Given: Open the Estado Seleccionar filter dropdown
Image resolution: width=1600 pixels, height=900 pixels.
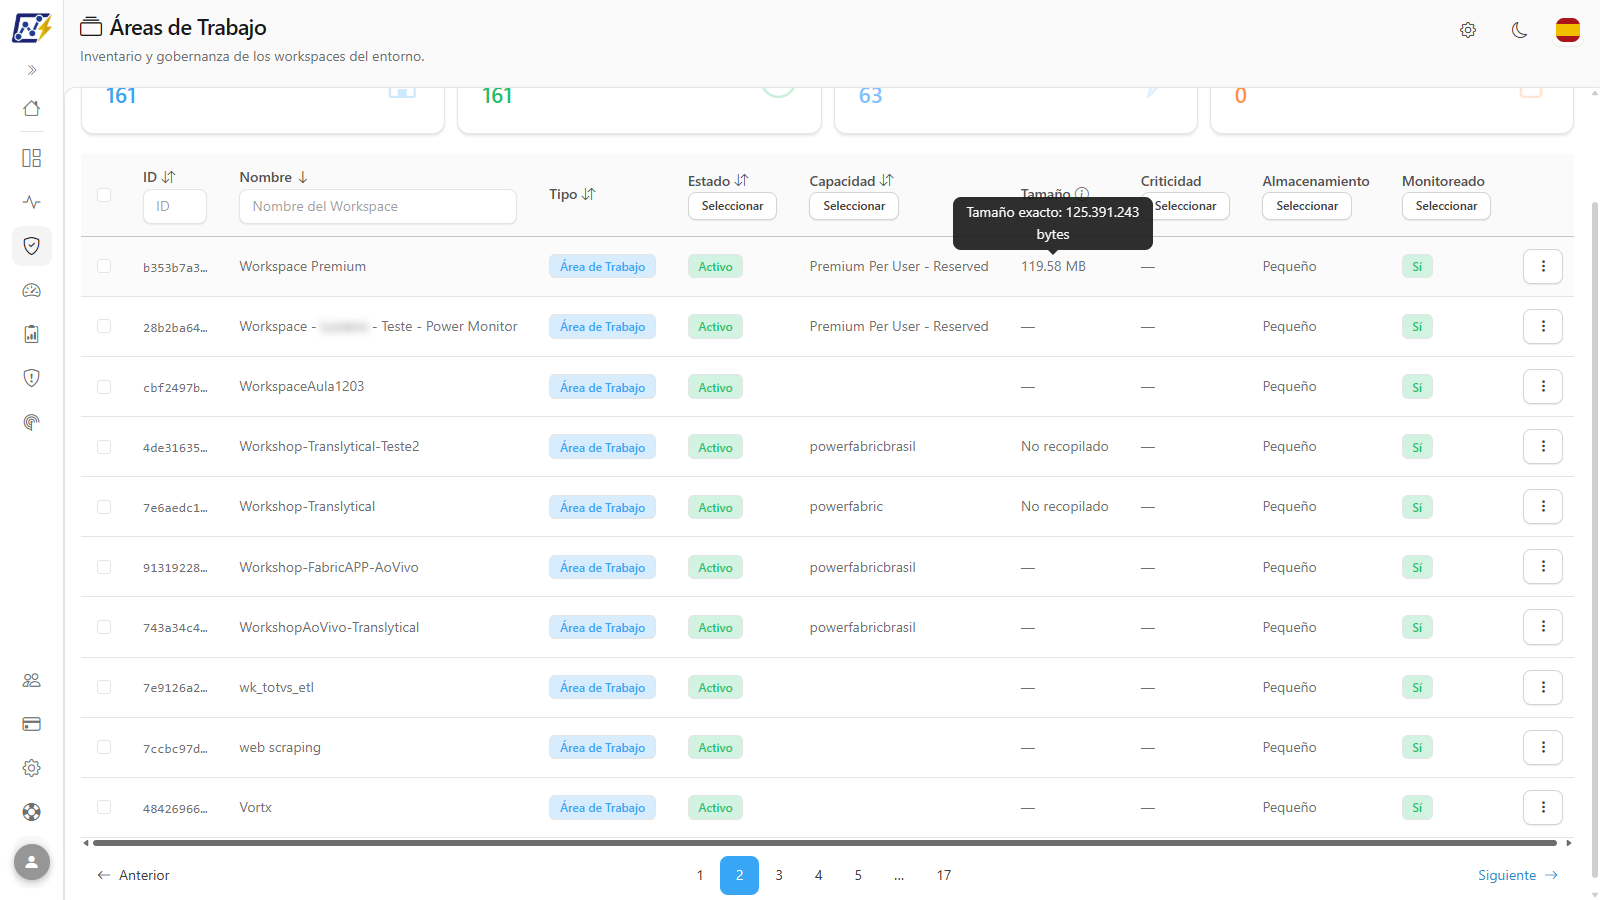Looking at the screenshot, I should point(732,206).
